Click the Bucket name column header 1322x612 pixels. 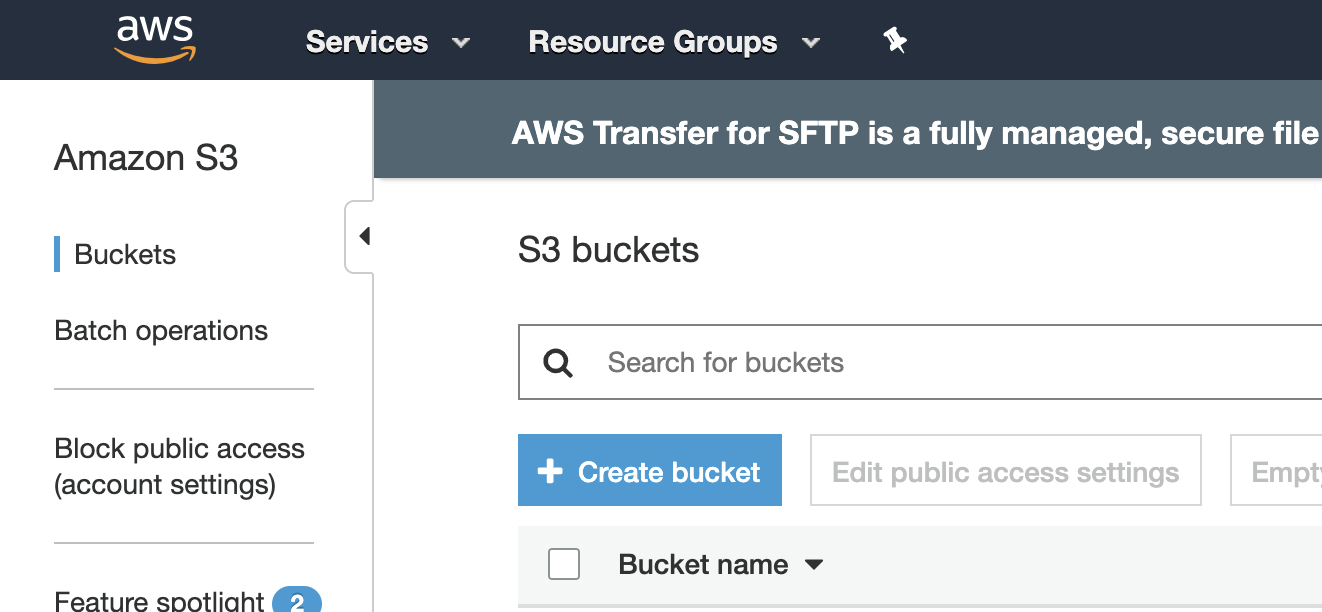703,564
